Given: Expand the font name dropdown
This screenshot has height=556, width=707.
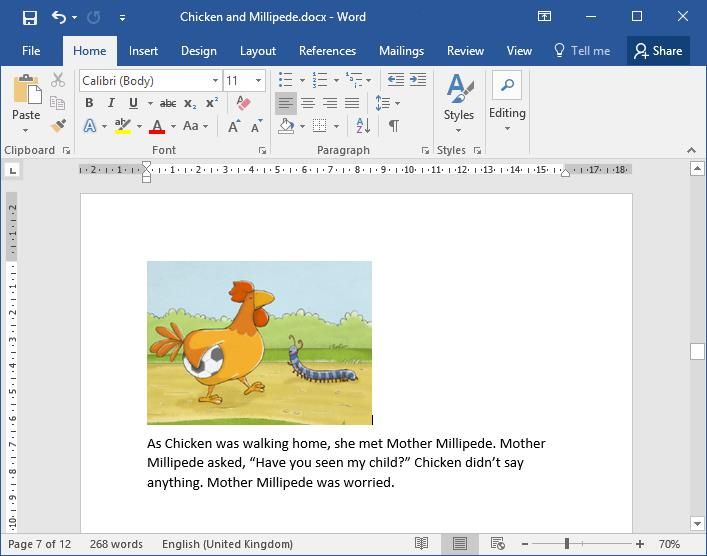Looking at the screenshot, I should [216, 81].
